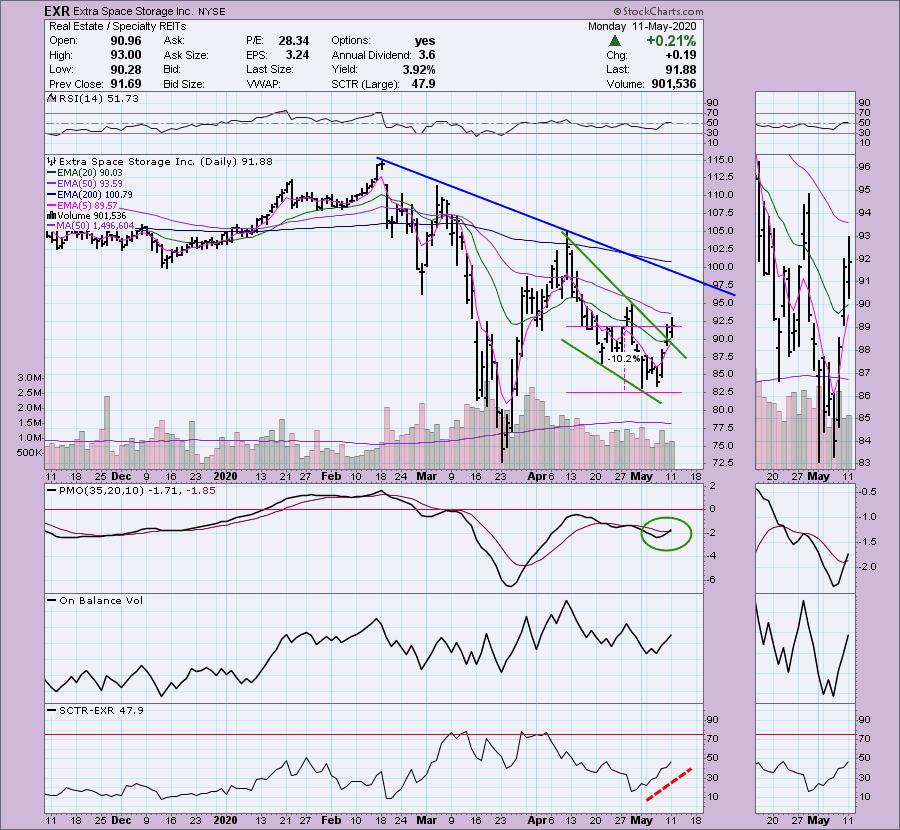The width and height of the screenshot is (900, 830).
Task: Click the StockCharts.com copyright label
Action: tap(658, 11)
